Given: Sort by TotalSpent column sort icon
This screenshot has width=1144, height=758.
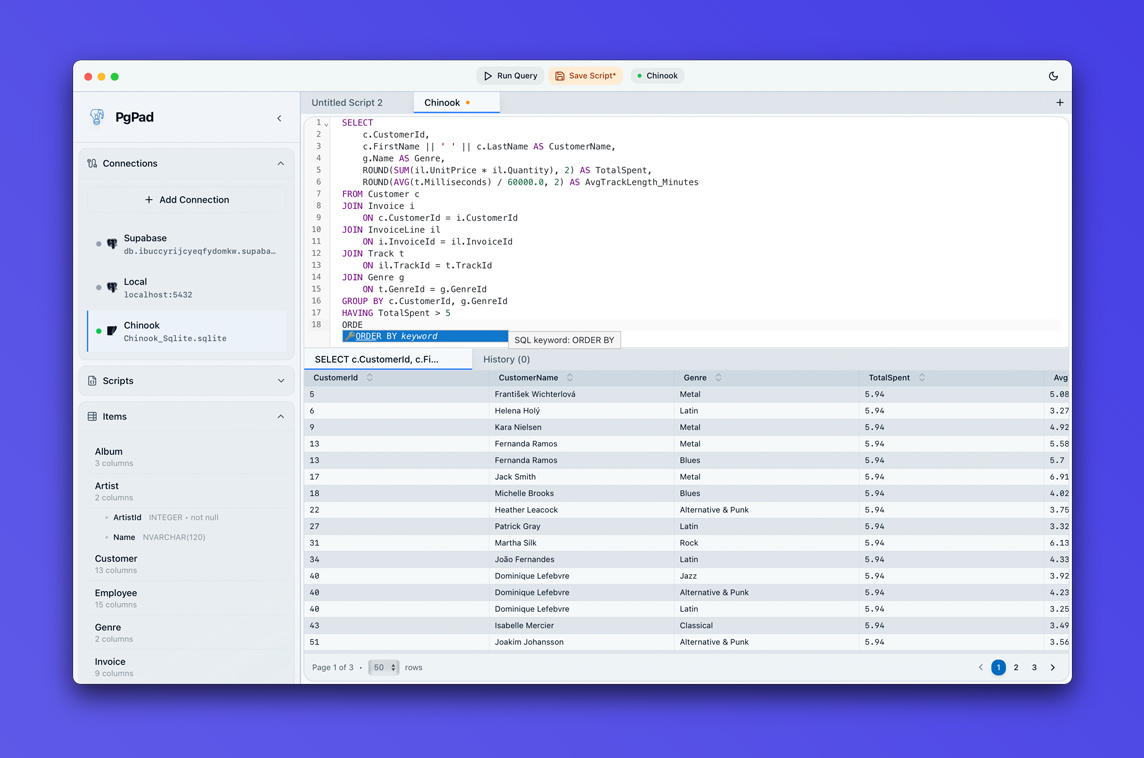Looking at the screenshot, I should point(922,378).
